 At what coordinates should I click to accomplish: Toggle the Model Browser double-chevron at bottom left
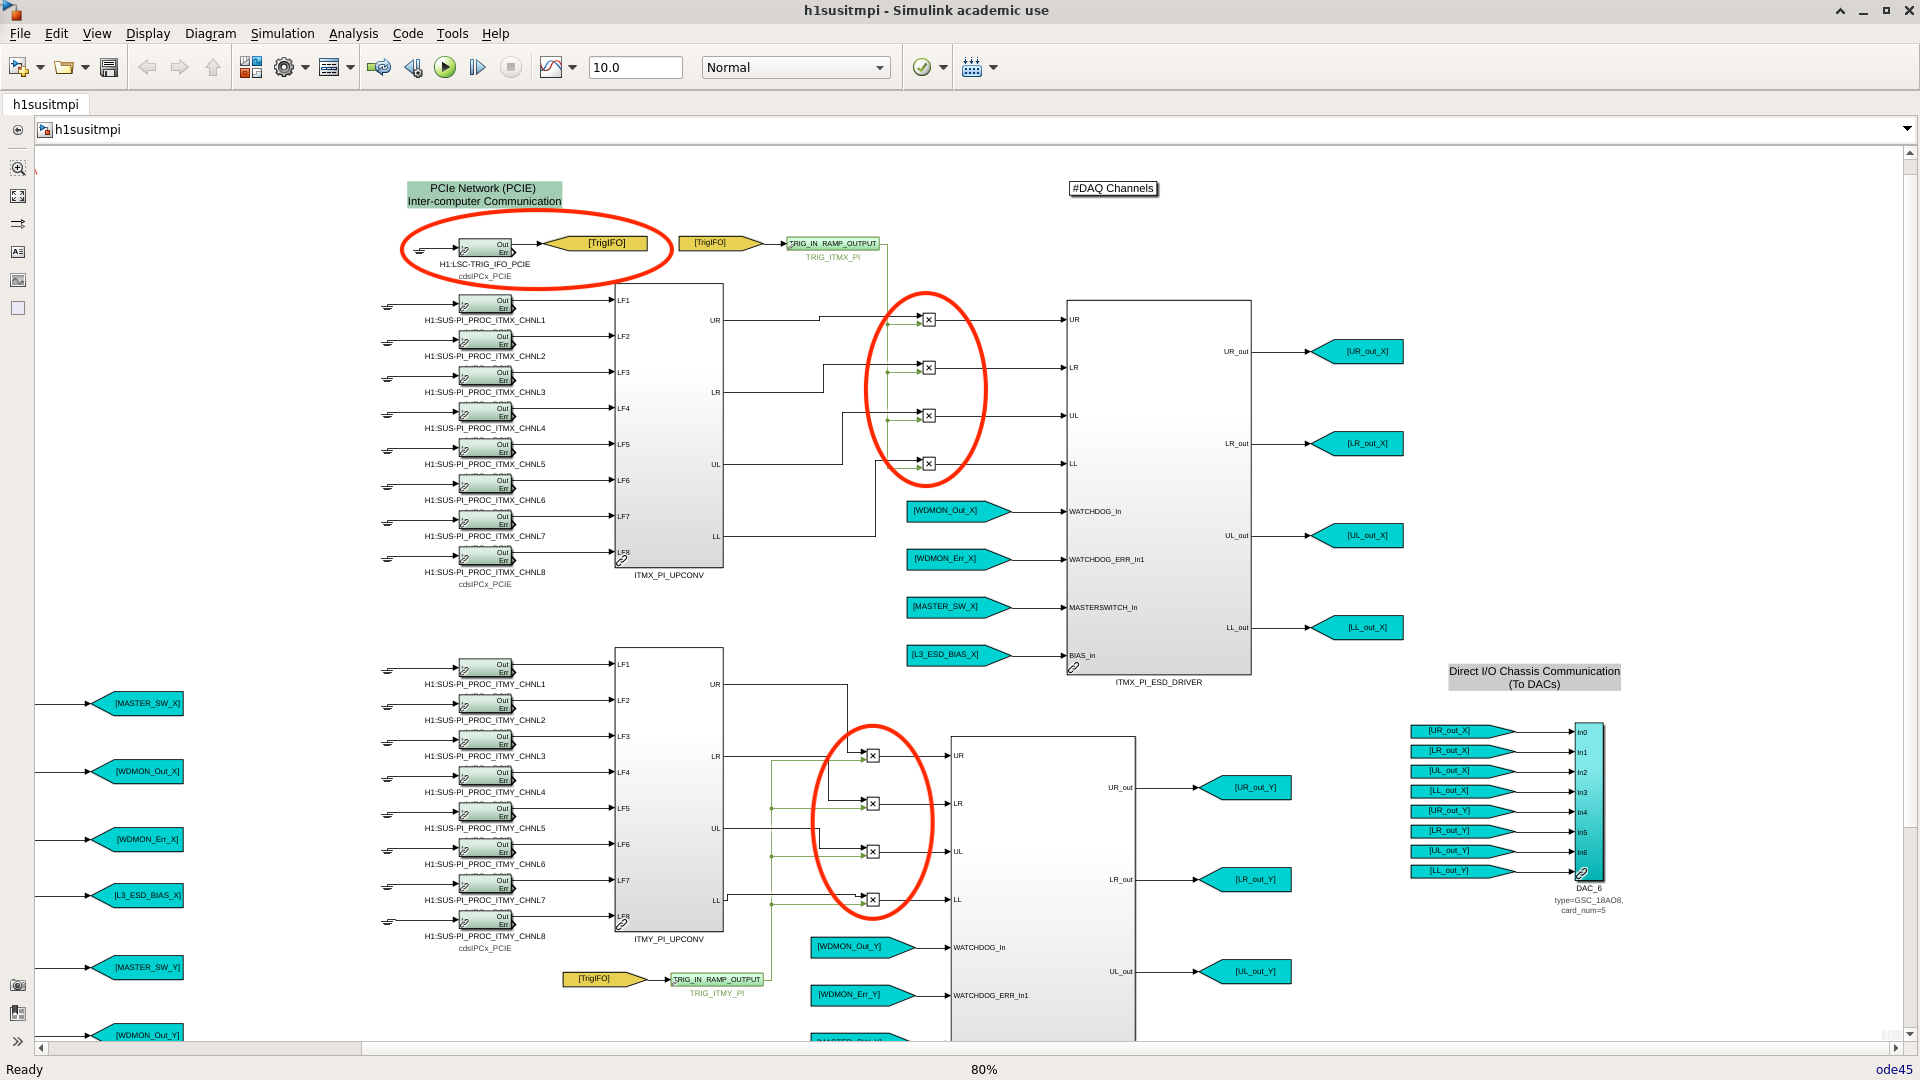coord(18,1041)
